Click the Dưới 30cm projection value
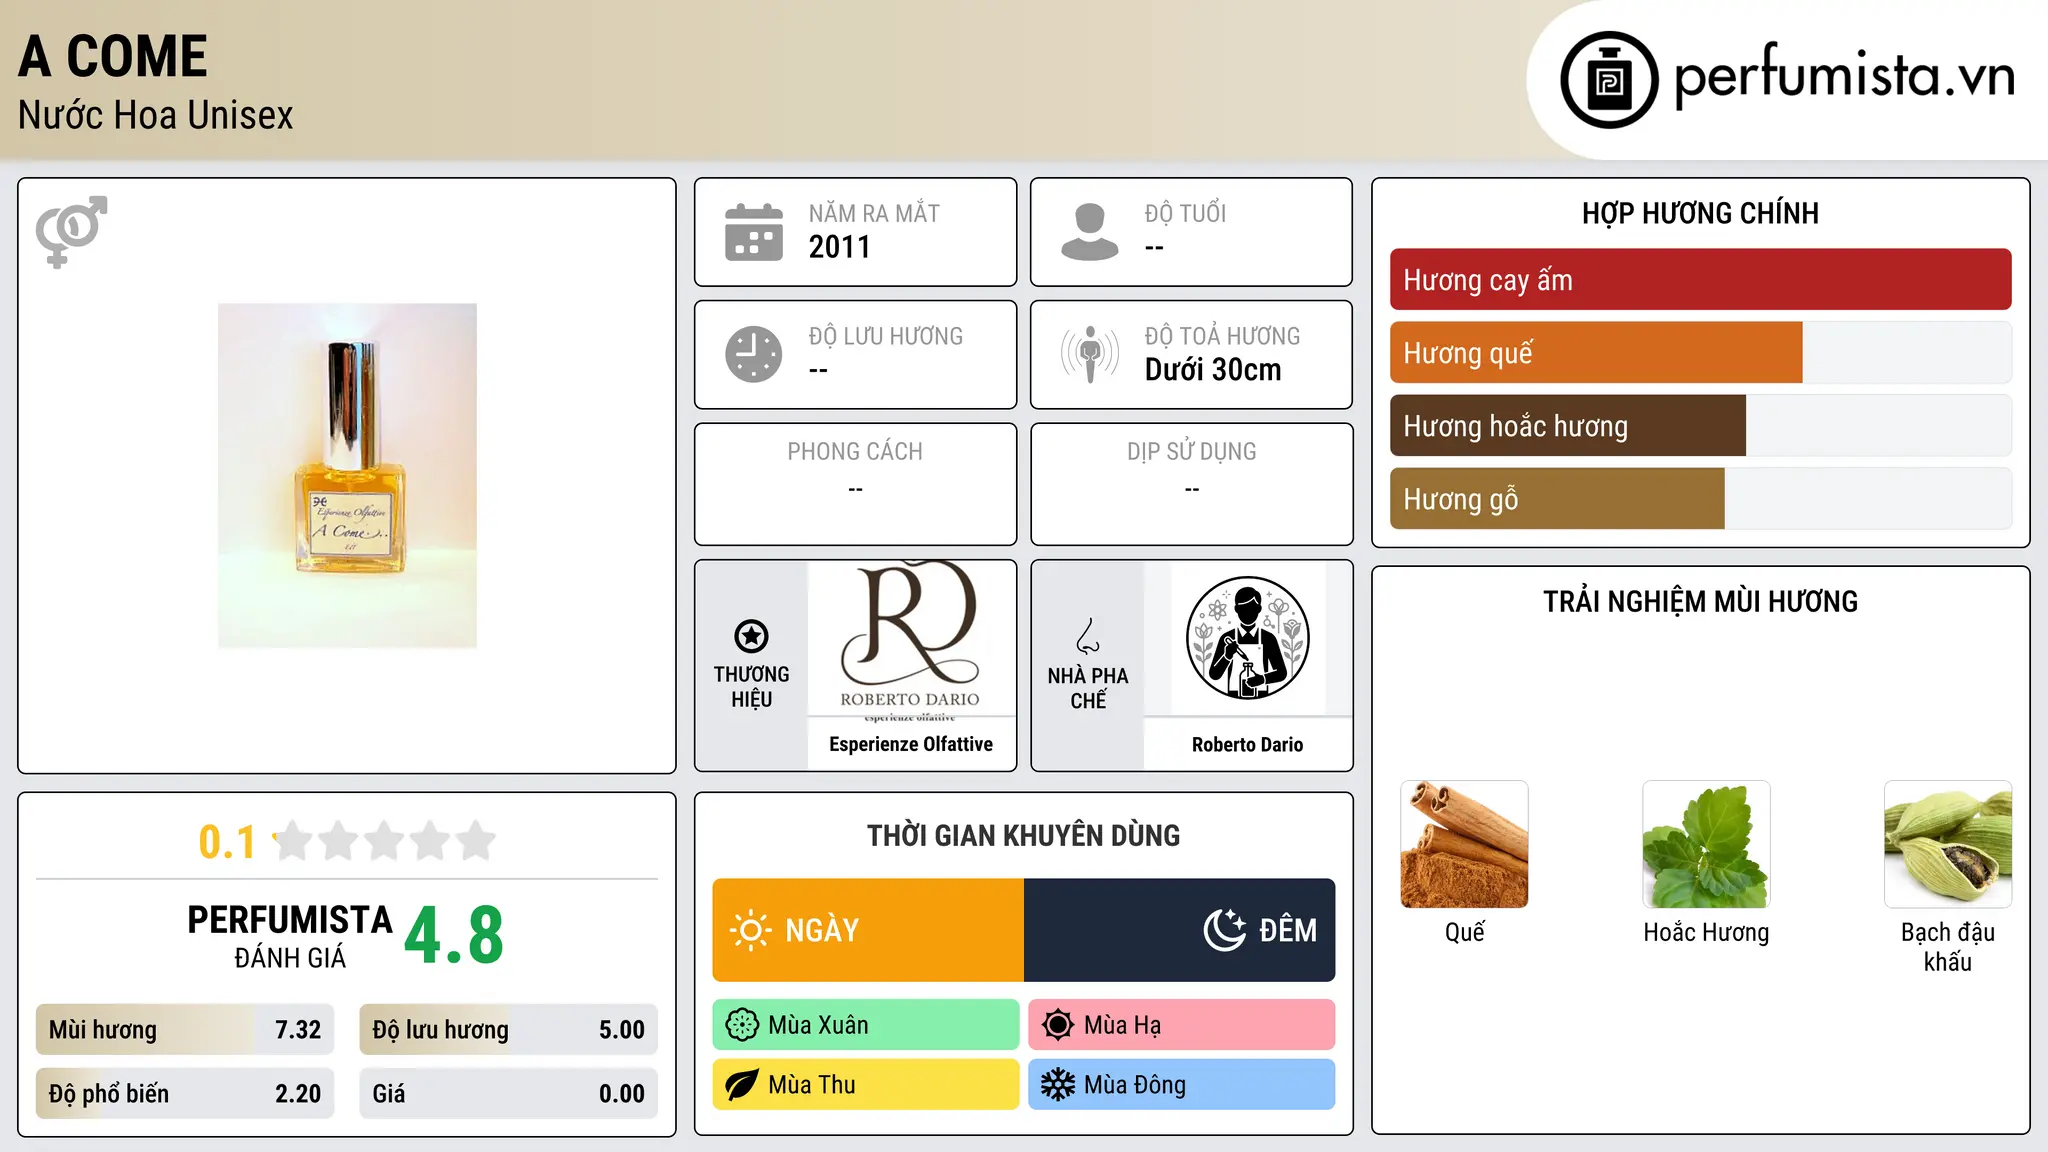 click(x=1213, y=370)
